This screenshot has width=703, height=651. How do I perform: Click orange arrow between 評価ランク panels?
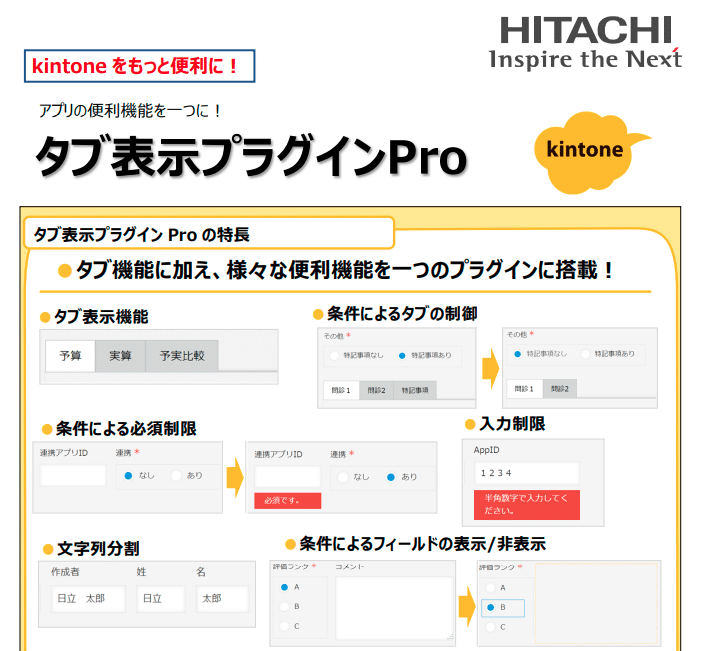tap(465, 605)
